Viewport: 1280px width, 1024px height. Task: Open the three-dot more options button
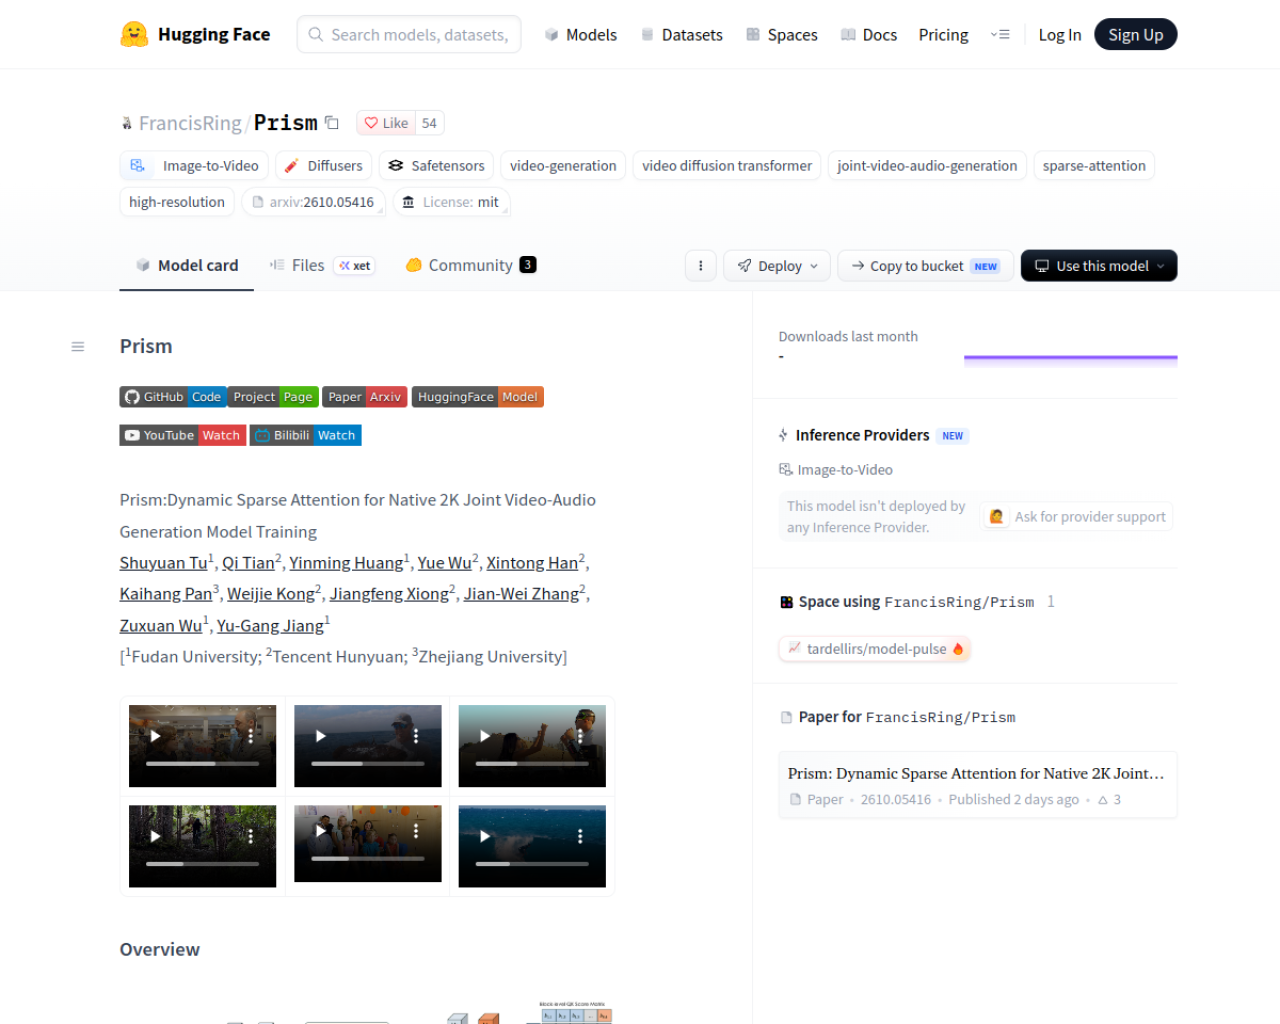point(700,266)
